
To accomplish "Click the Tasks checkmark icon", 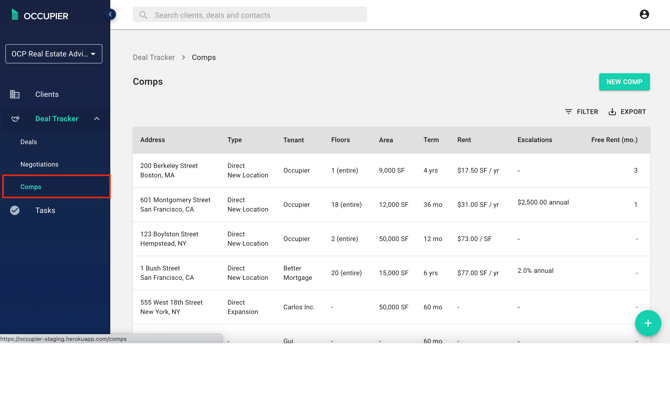I will [x=15, y=210].
